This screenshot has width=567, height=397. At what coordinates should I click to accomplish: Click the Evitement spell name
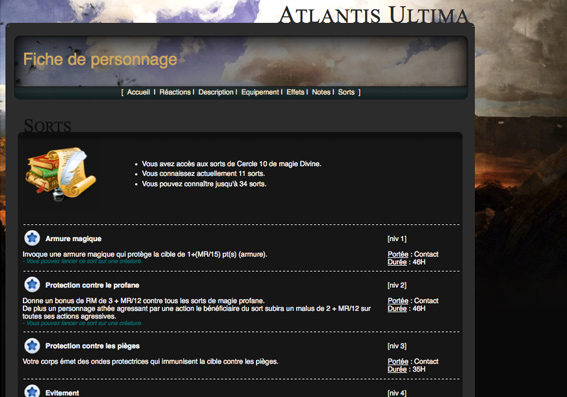point(62,393)
